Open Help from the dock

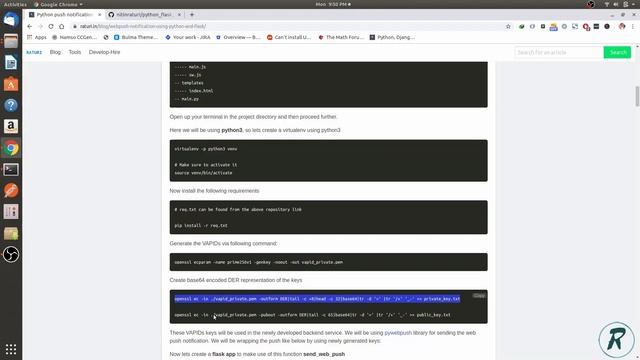(11, 105)
